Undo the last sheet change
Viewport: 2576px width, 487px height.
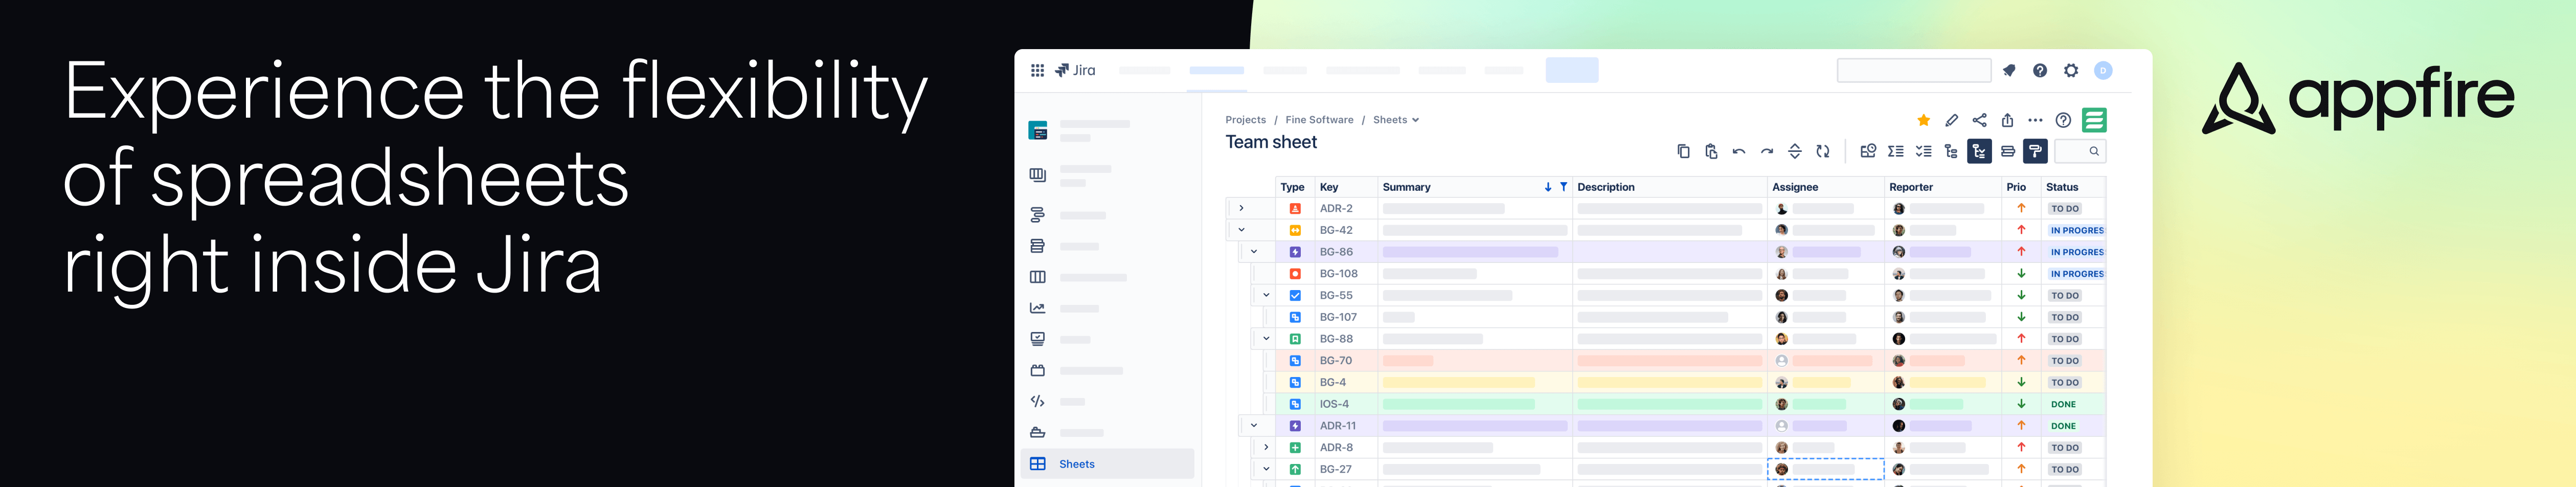coord(1739,151)
